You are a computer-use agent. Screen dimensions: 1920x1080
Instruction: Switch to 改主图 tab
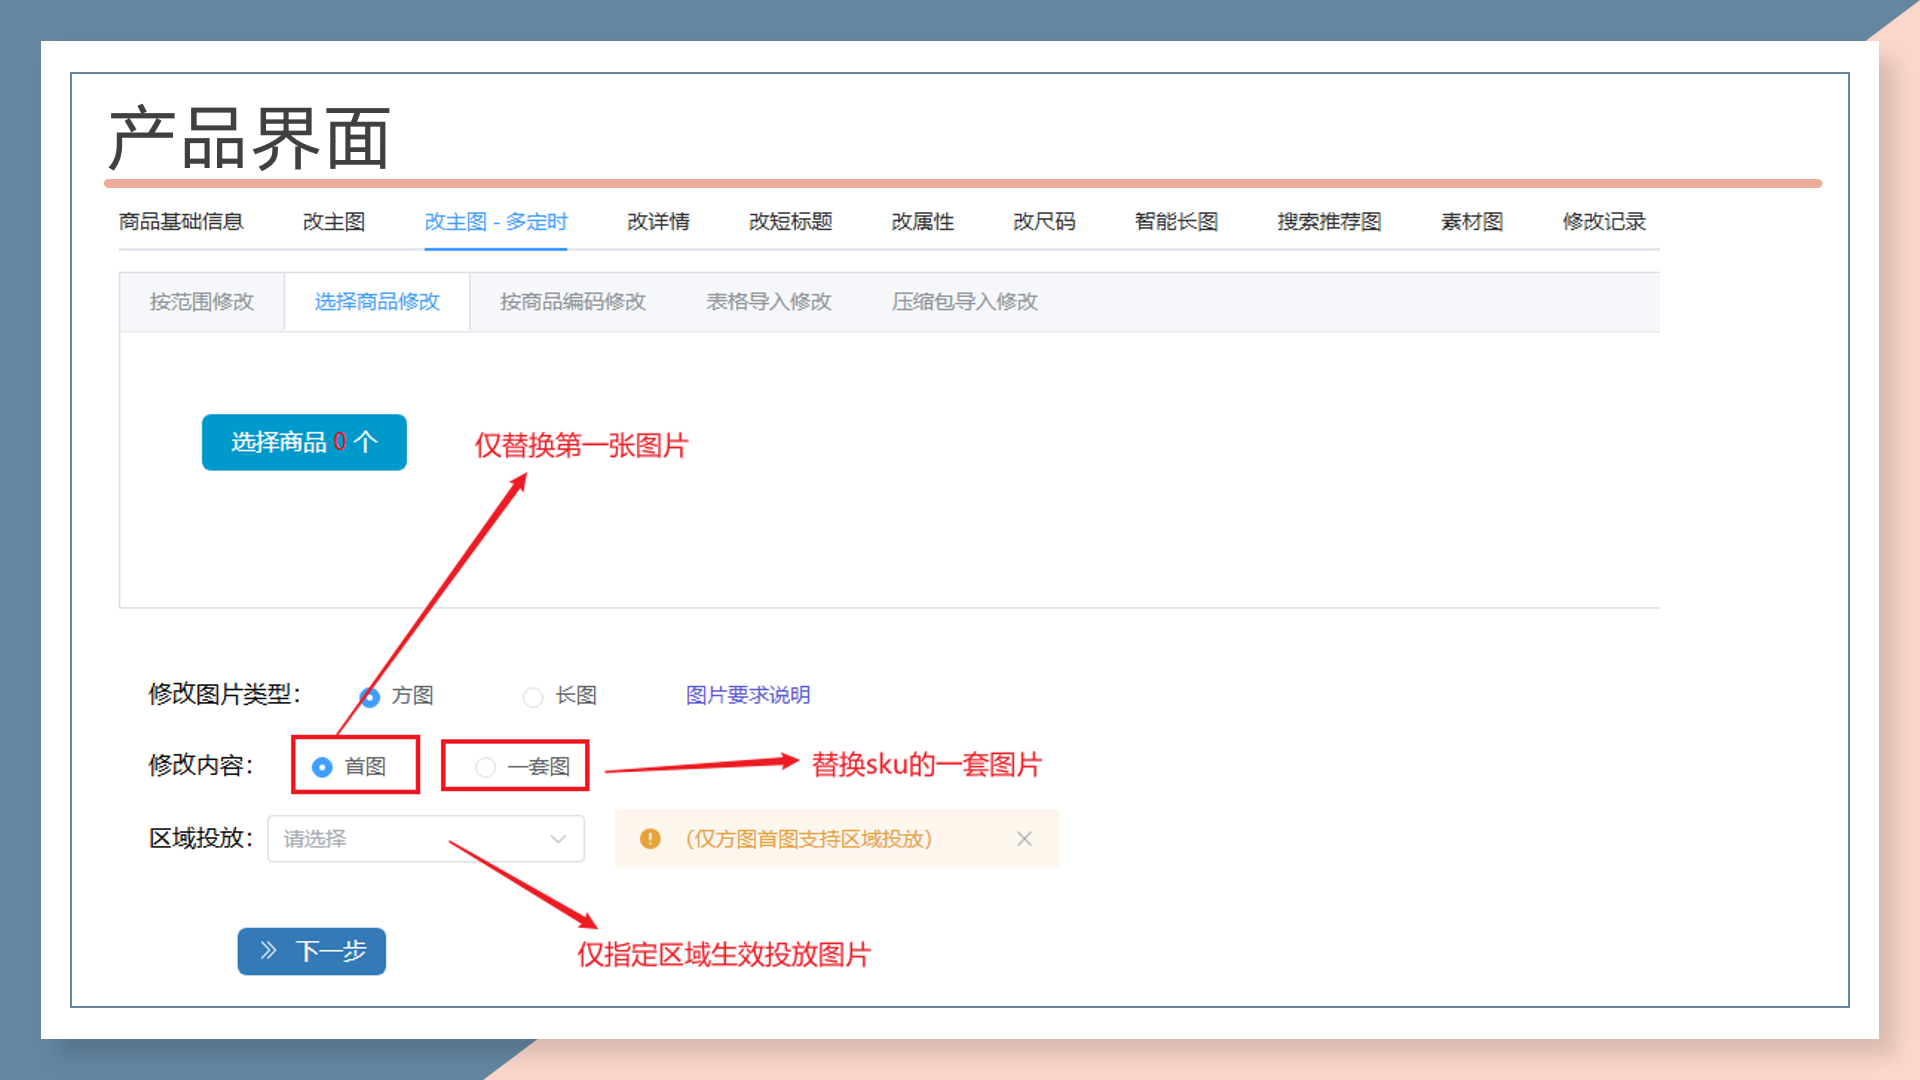[x=334, y=222]
